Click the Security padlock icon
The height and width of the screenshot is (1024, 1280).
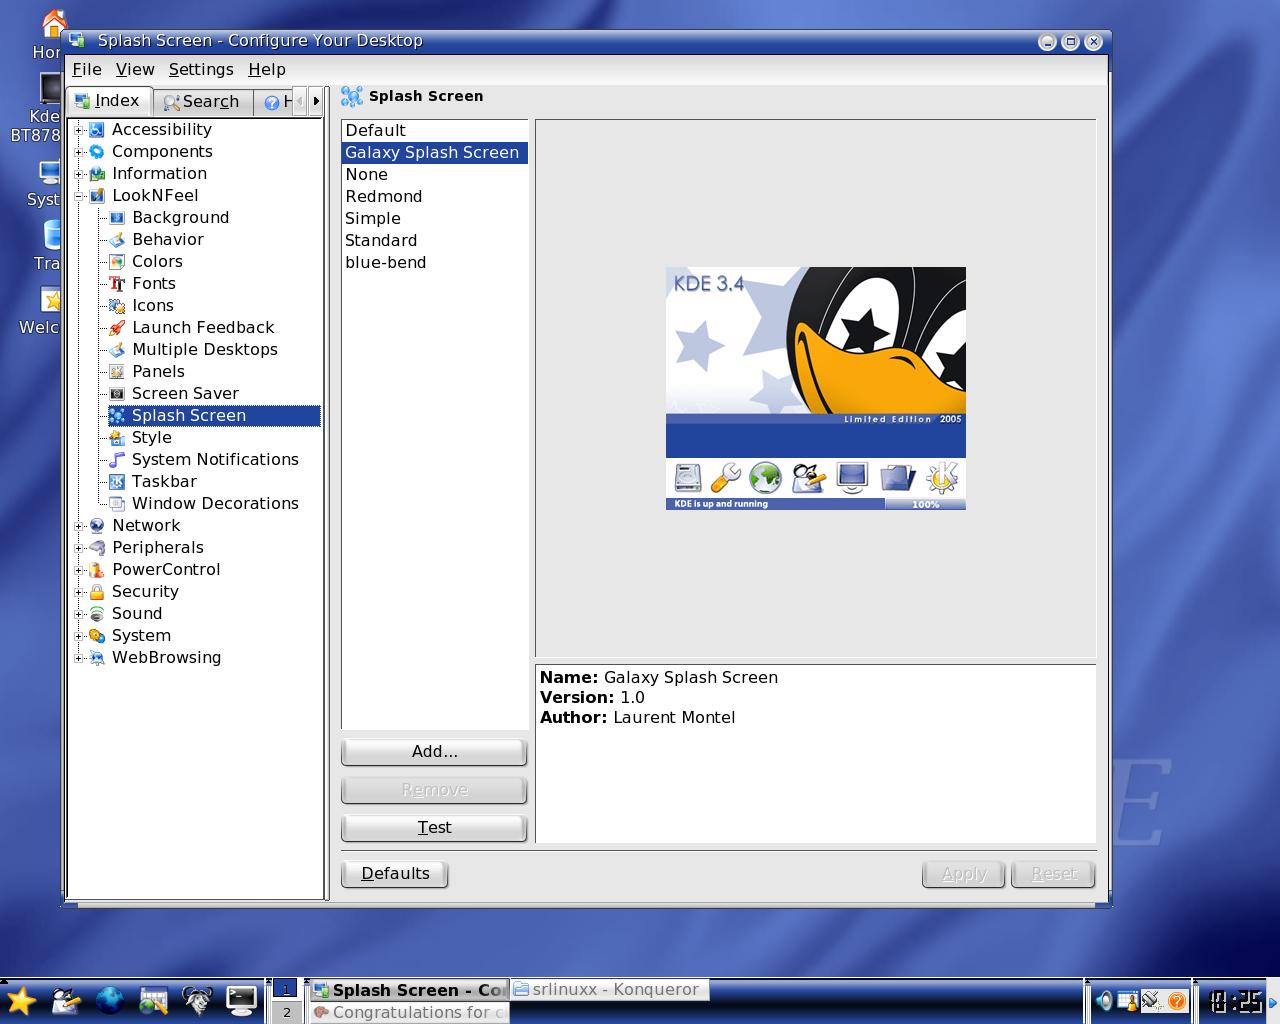[97, 592]
